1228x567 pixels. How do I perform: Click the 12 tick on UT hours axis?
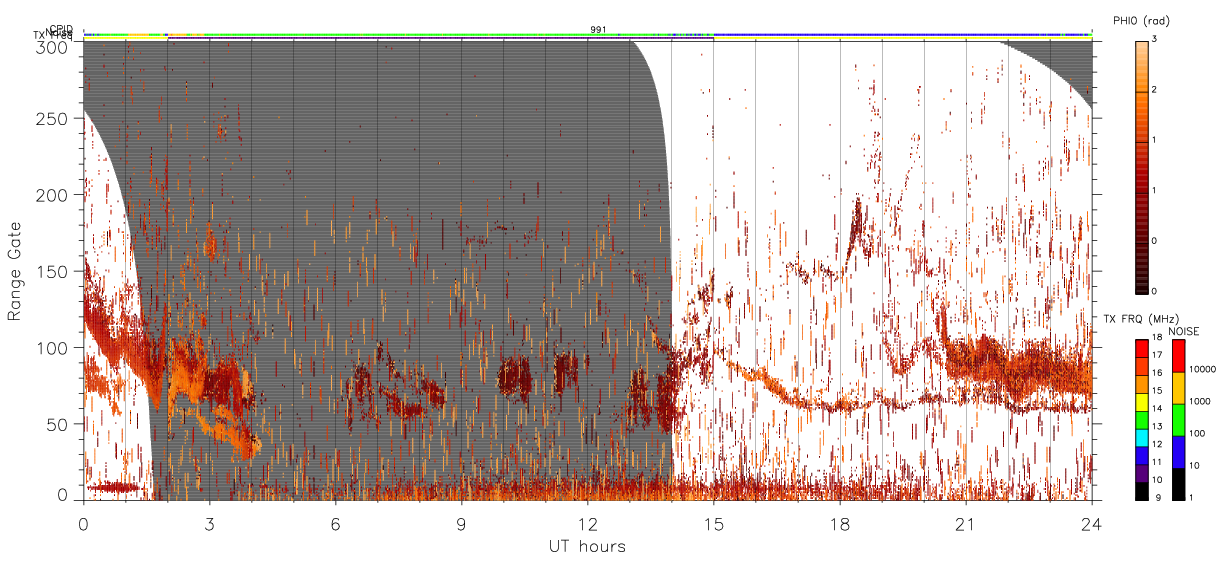point(588,524)
